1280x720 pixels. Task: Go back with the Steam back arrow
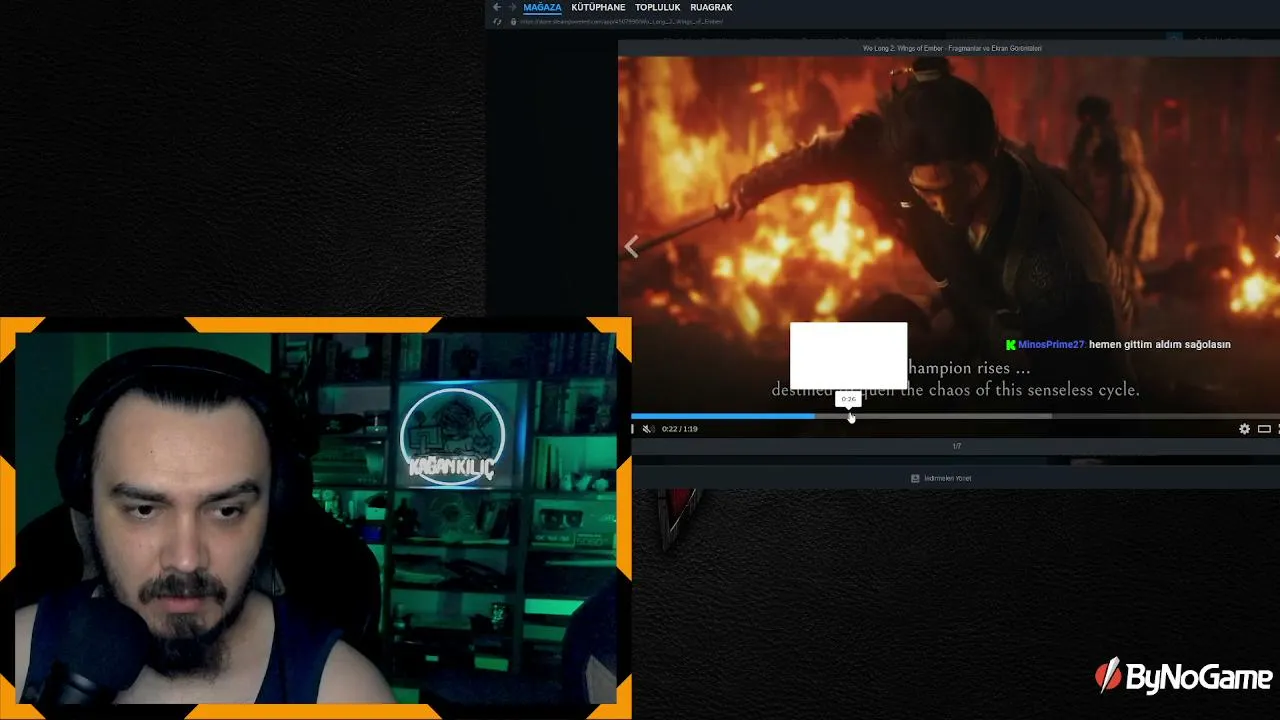[x=497, y=7]
